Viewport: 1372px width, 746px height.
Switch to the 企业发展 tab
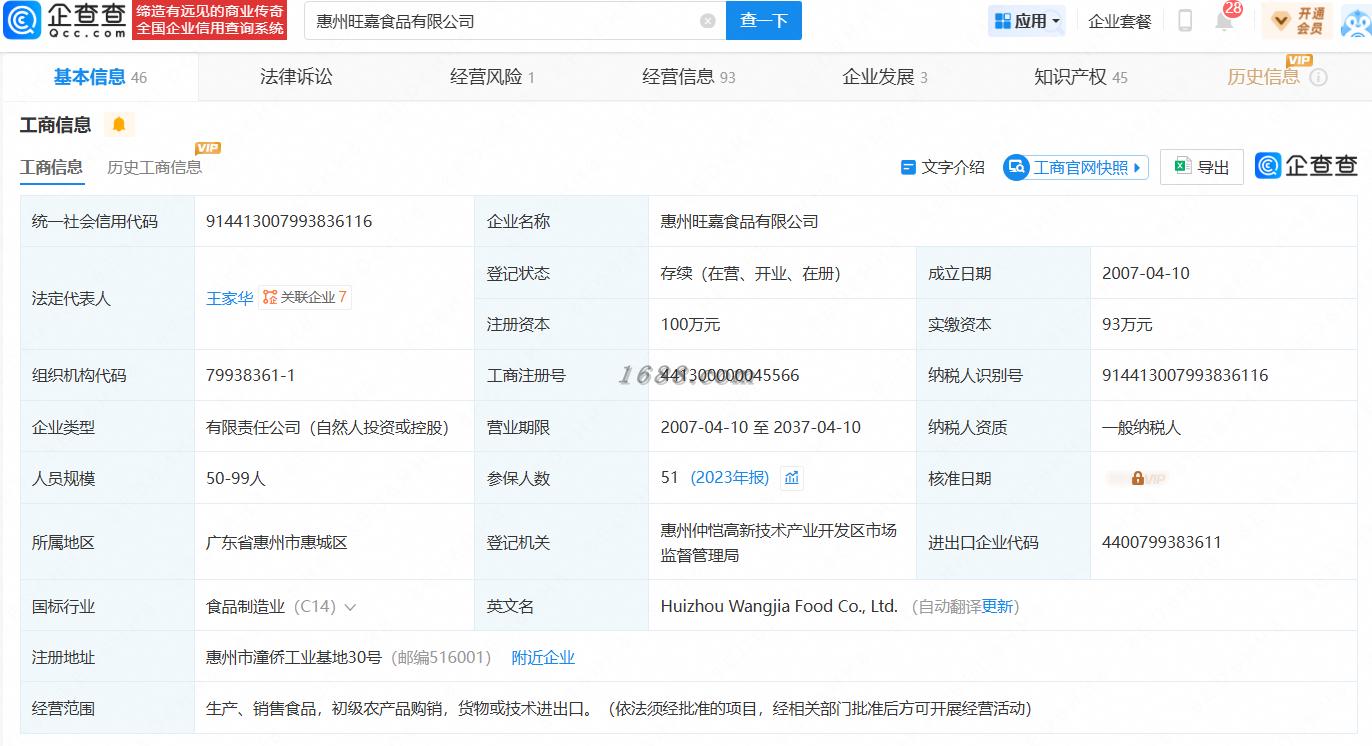click(x=885, y=77)
